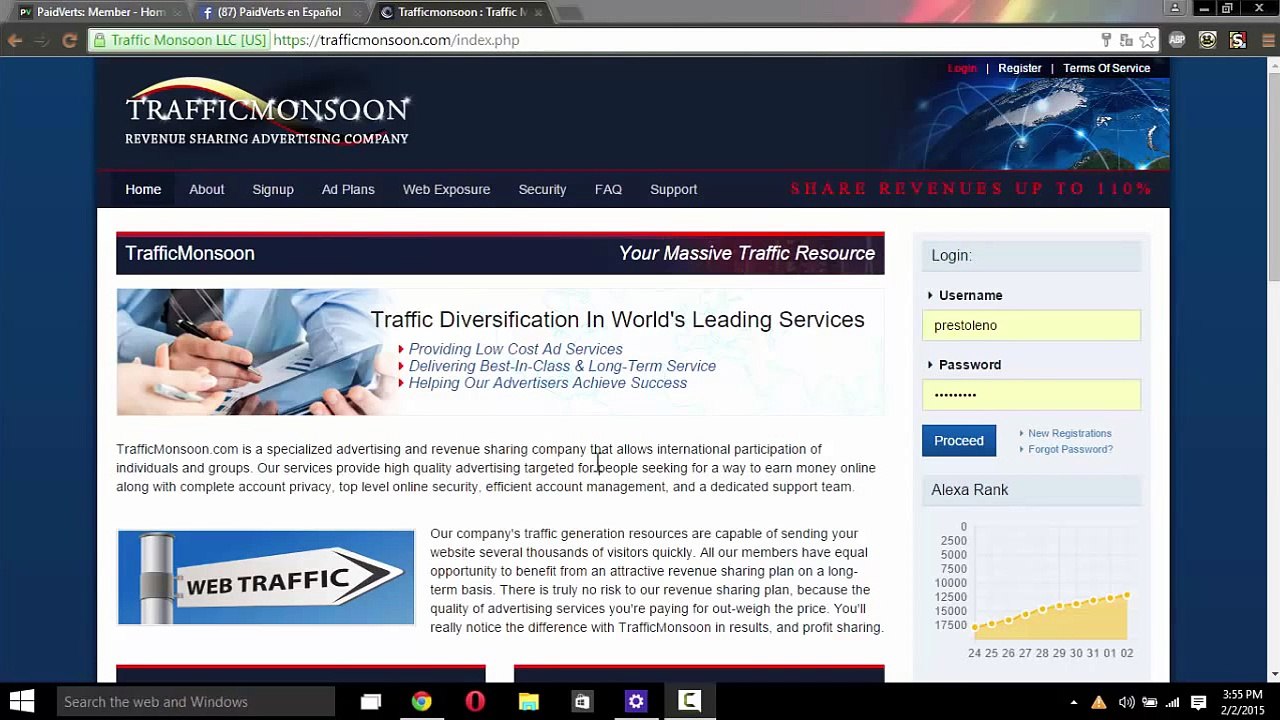Click the battery status tray icon
Screen dimensions: 1280x720
(x=1150, y=702)
